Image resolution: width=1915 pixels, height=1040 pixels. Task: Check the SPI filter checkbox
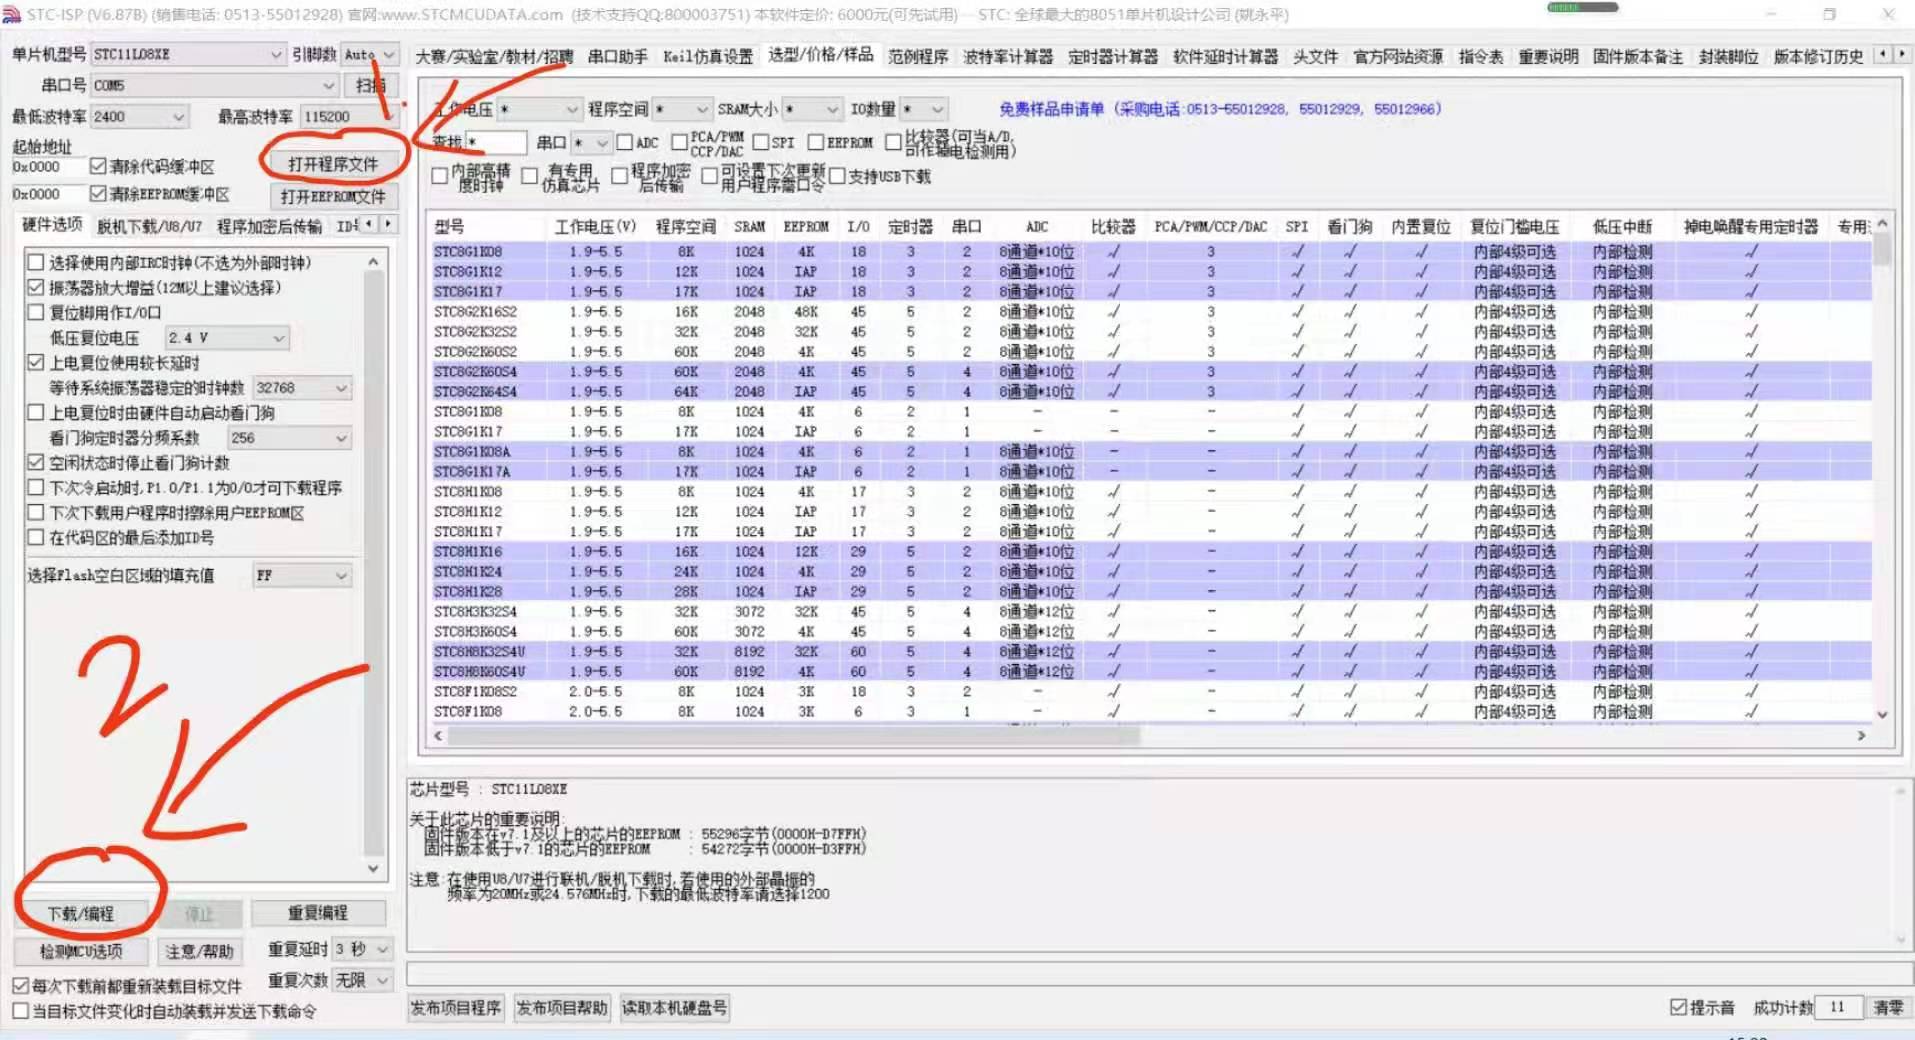point(761,142)
